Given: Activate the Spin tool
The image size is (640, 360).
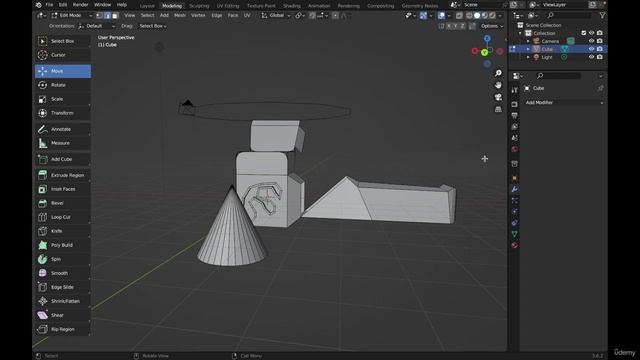Looking at the screenshot, I should [x=63, y=259].
